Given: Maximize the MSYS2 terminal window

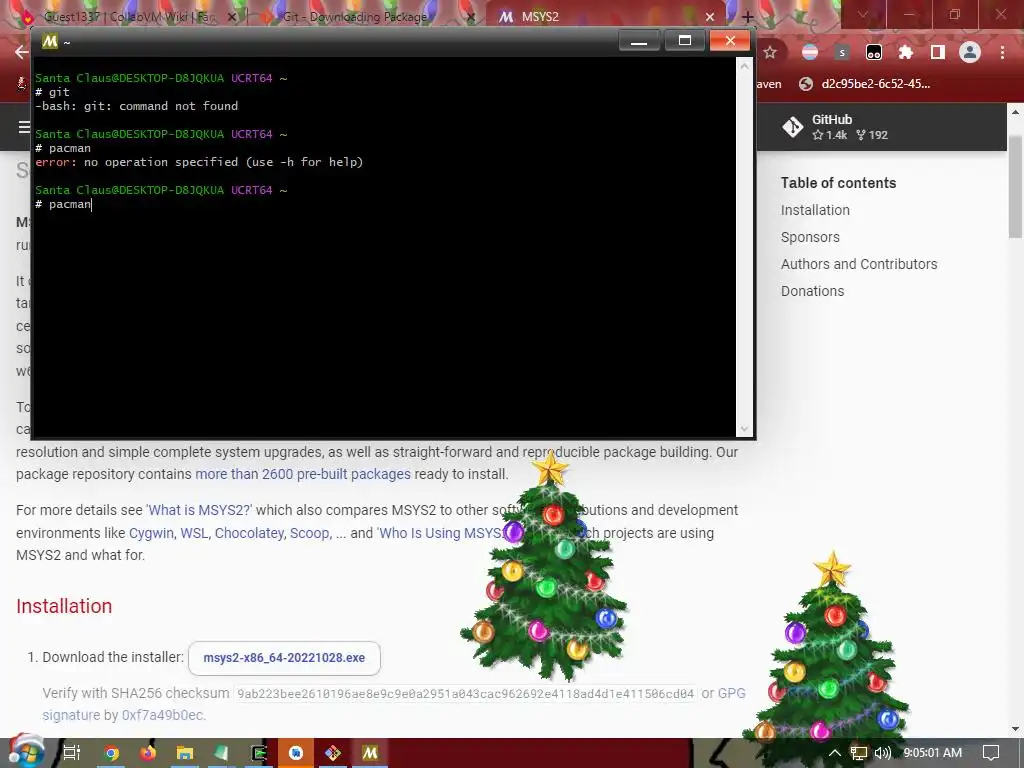Looking at the screenshot, I should [x=684, y=41].
